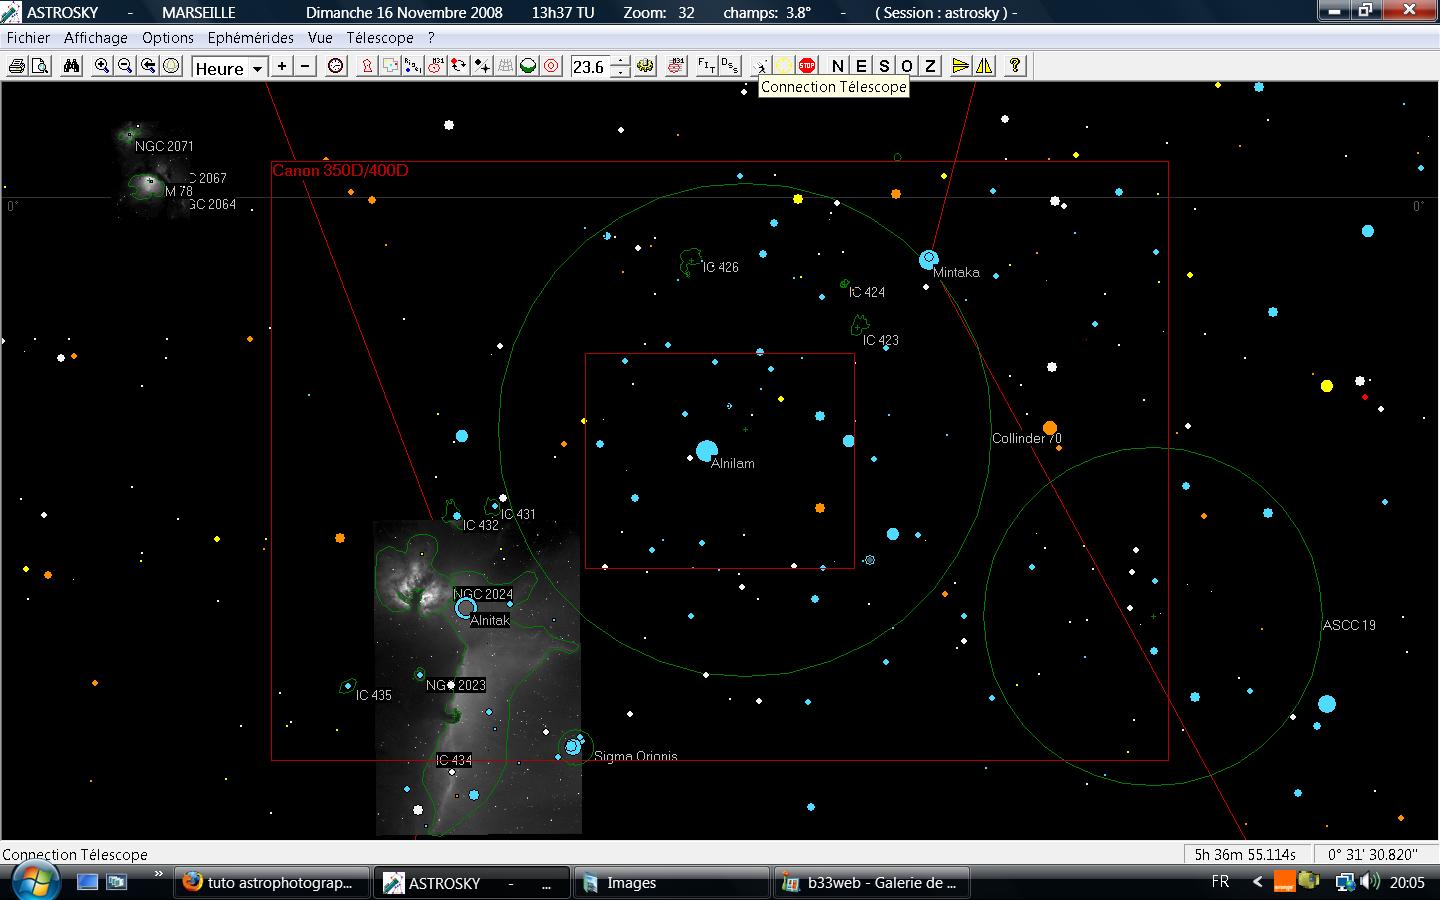Click the red STOP telescope button

(807, 66)
